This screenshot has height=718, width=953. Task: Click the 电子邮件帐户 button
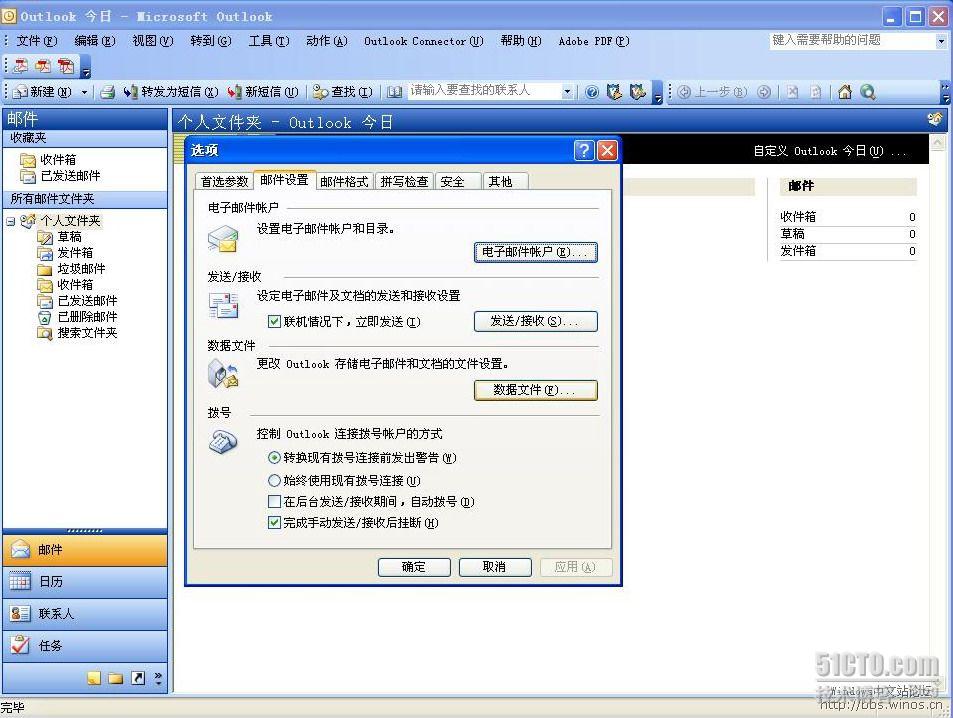(x=535, y=252)
